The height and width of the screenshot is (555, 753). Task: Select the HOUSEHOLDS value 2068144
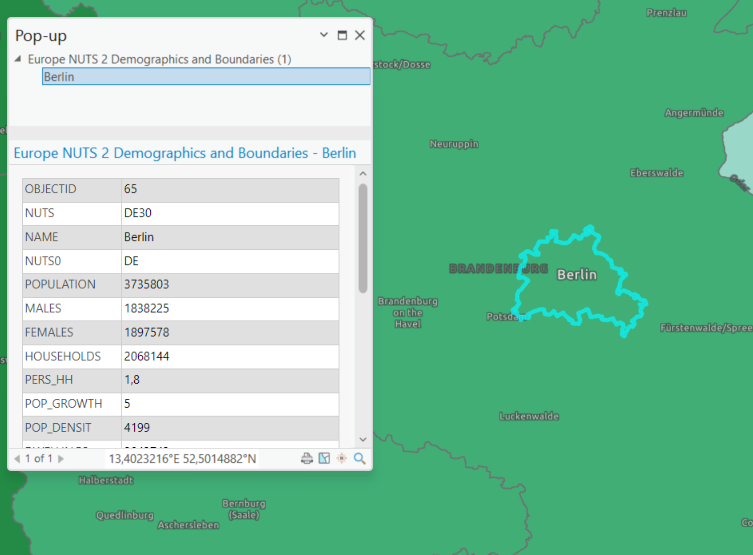click(x=146, y=356)
